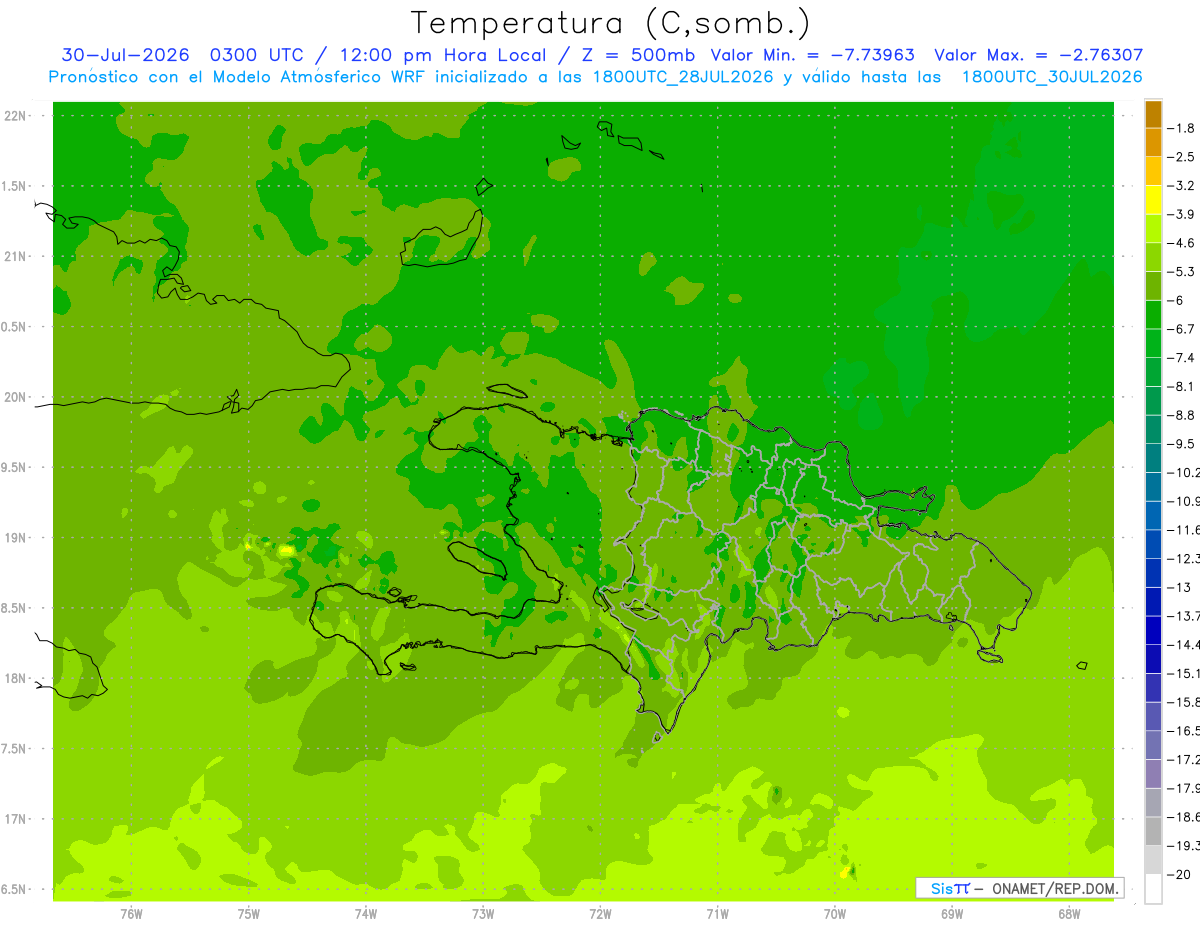Click the "69W" longitude label
This screenshot has height=927, width=1200.
click(952, 914)
